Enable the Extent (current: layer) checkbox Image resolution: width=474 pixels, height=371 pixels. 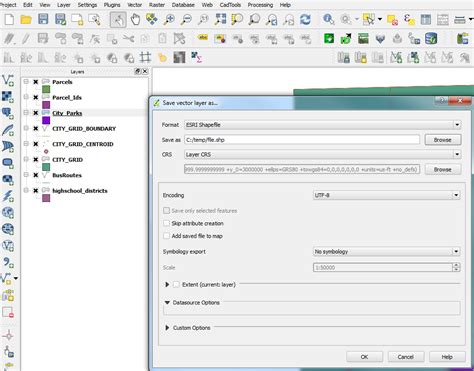coord(176,284)
